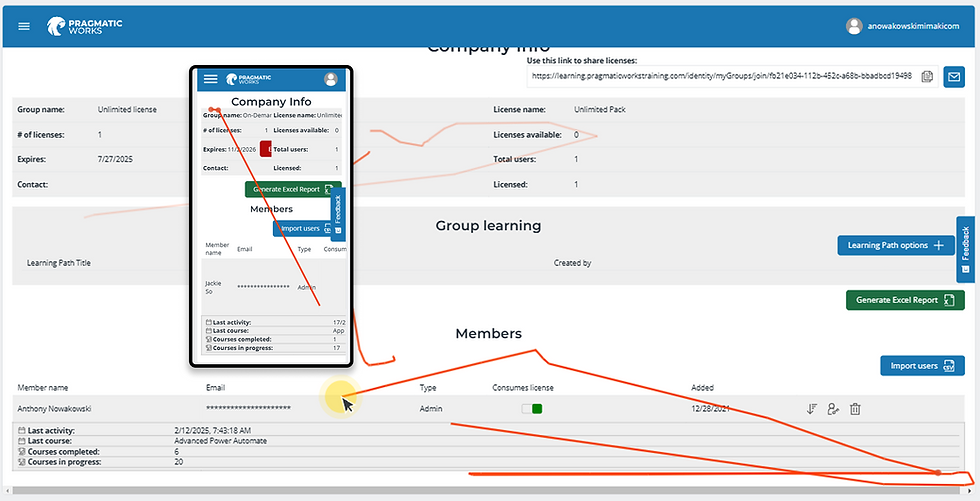Viewport: 980px width, 501px height.
Task: Toggle Consumes license for Anthony Nowakowski
Action: (532, 409)
